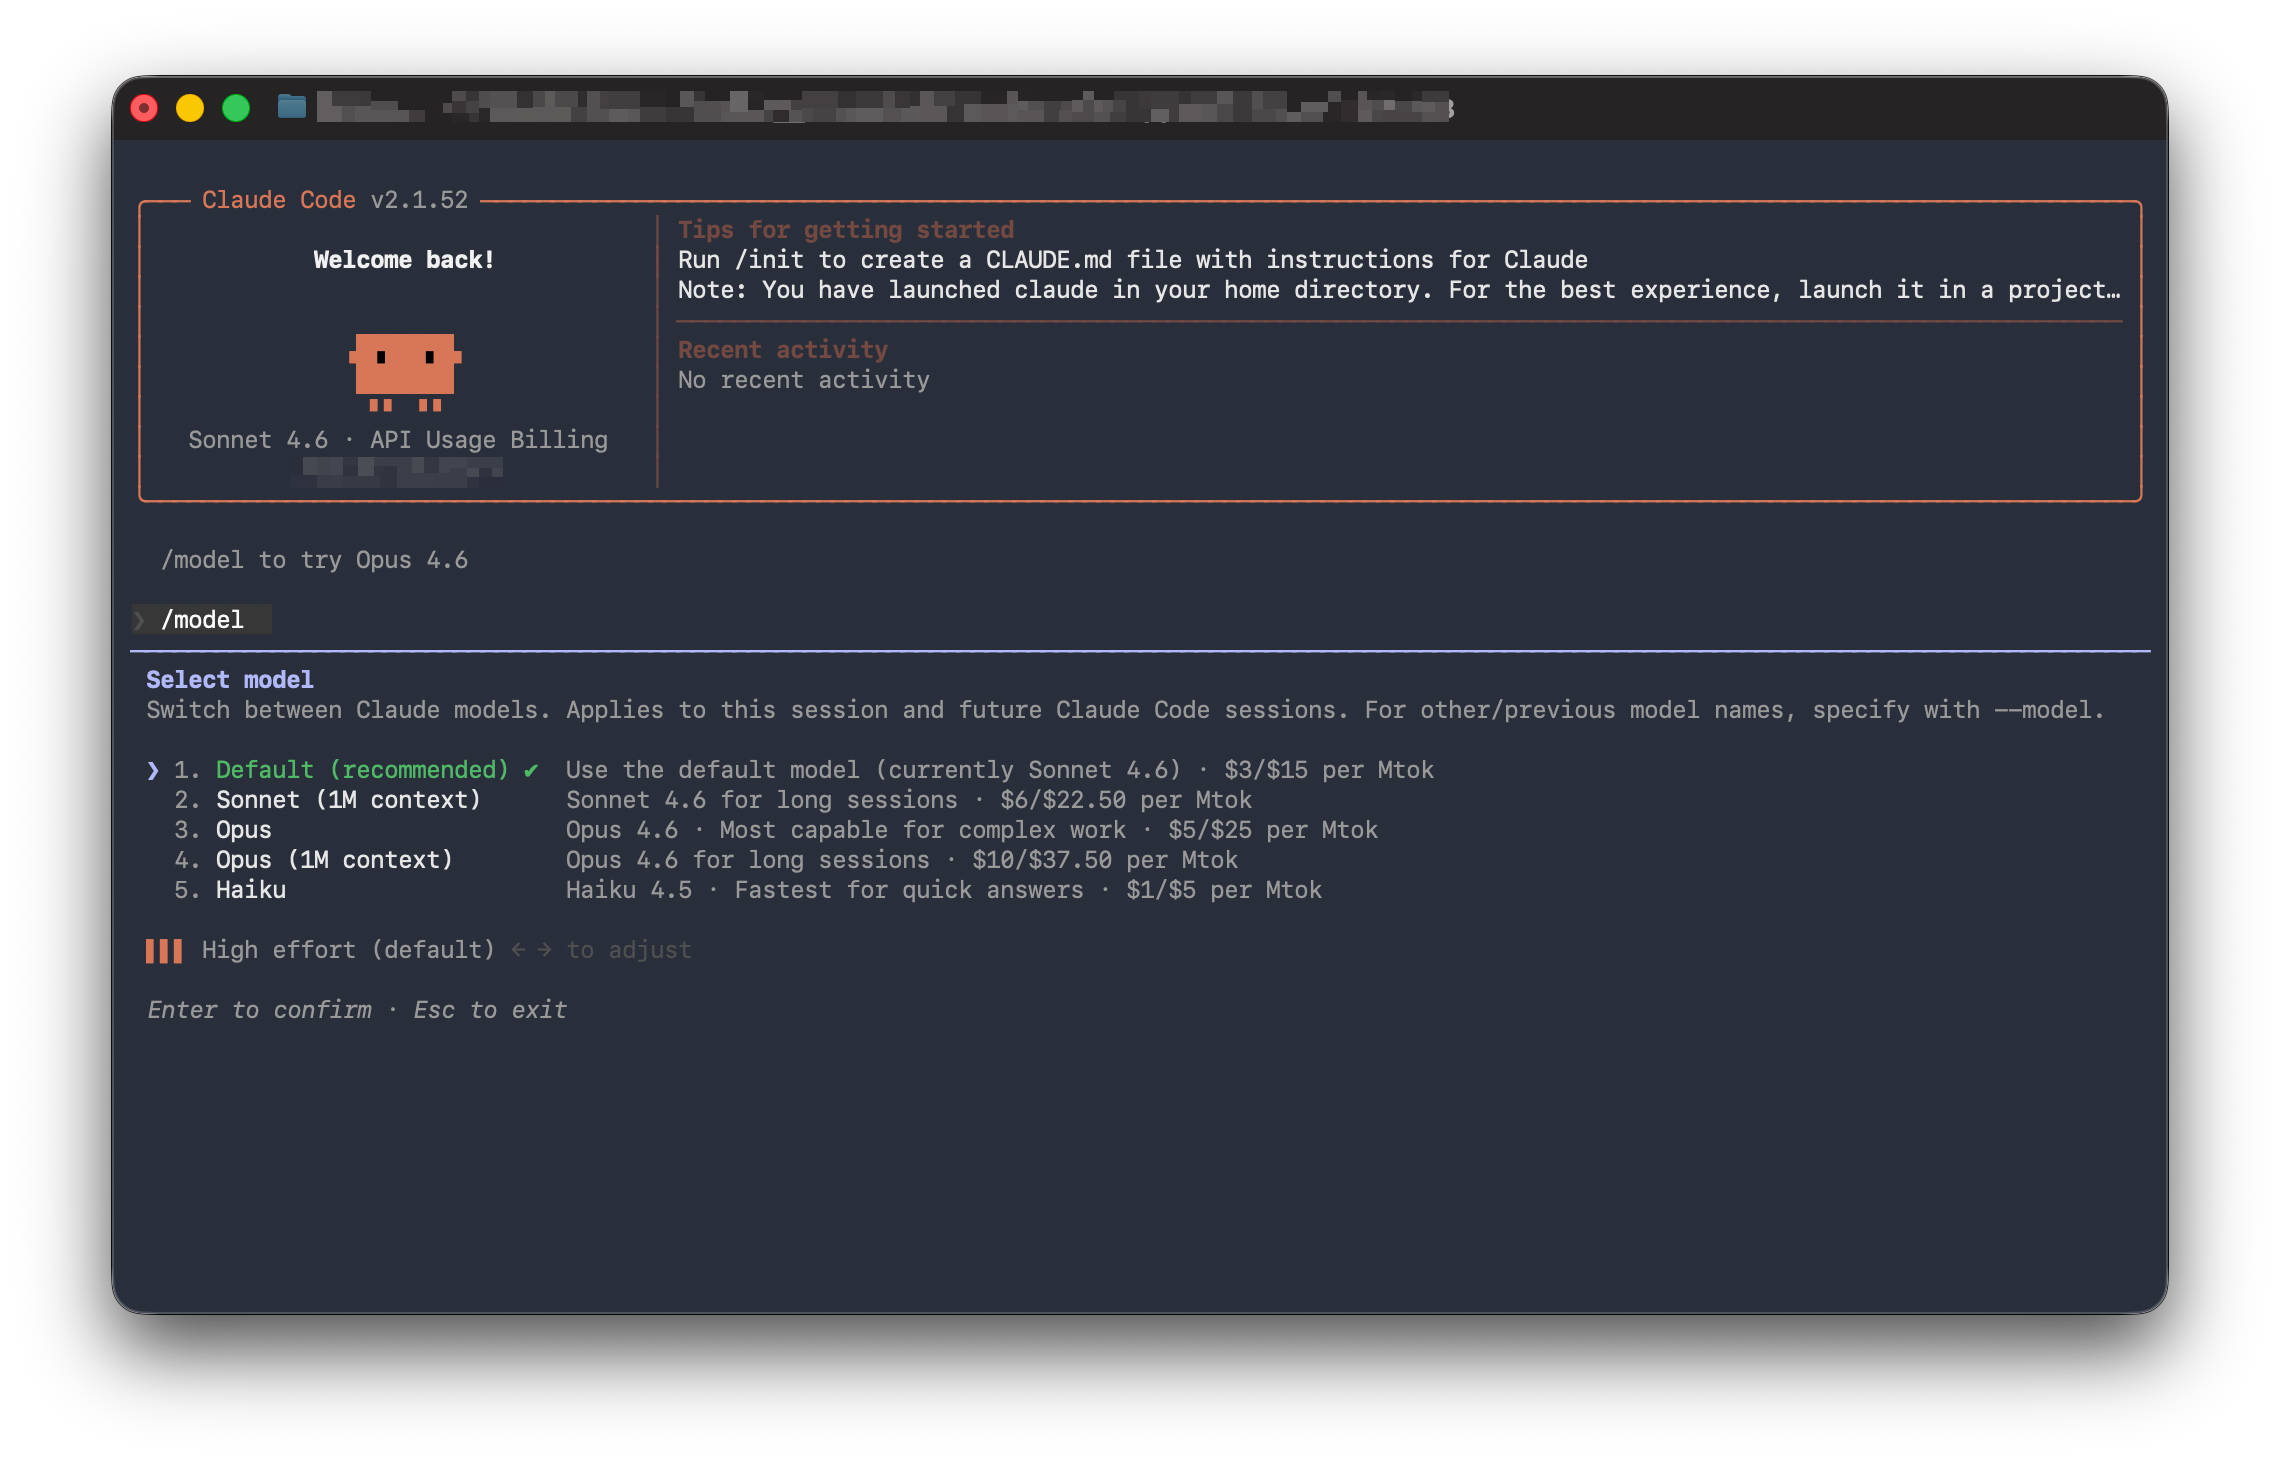Click '/model to try Opus 4.6' tip
Screen dimensions: 2280x1462
point(314,560)
